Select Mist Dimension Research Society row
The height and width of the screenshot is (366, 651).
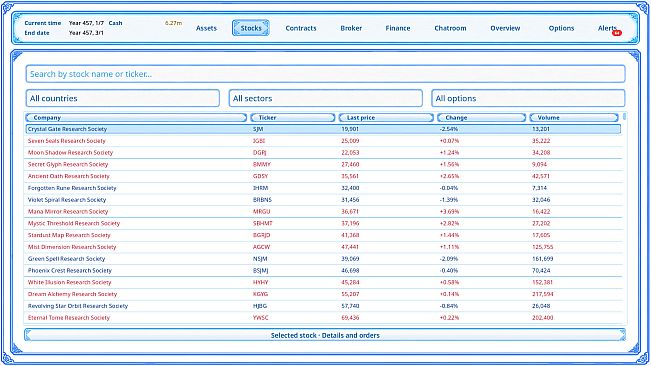pos(323,247)
